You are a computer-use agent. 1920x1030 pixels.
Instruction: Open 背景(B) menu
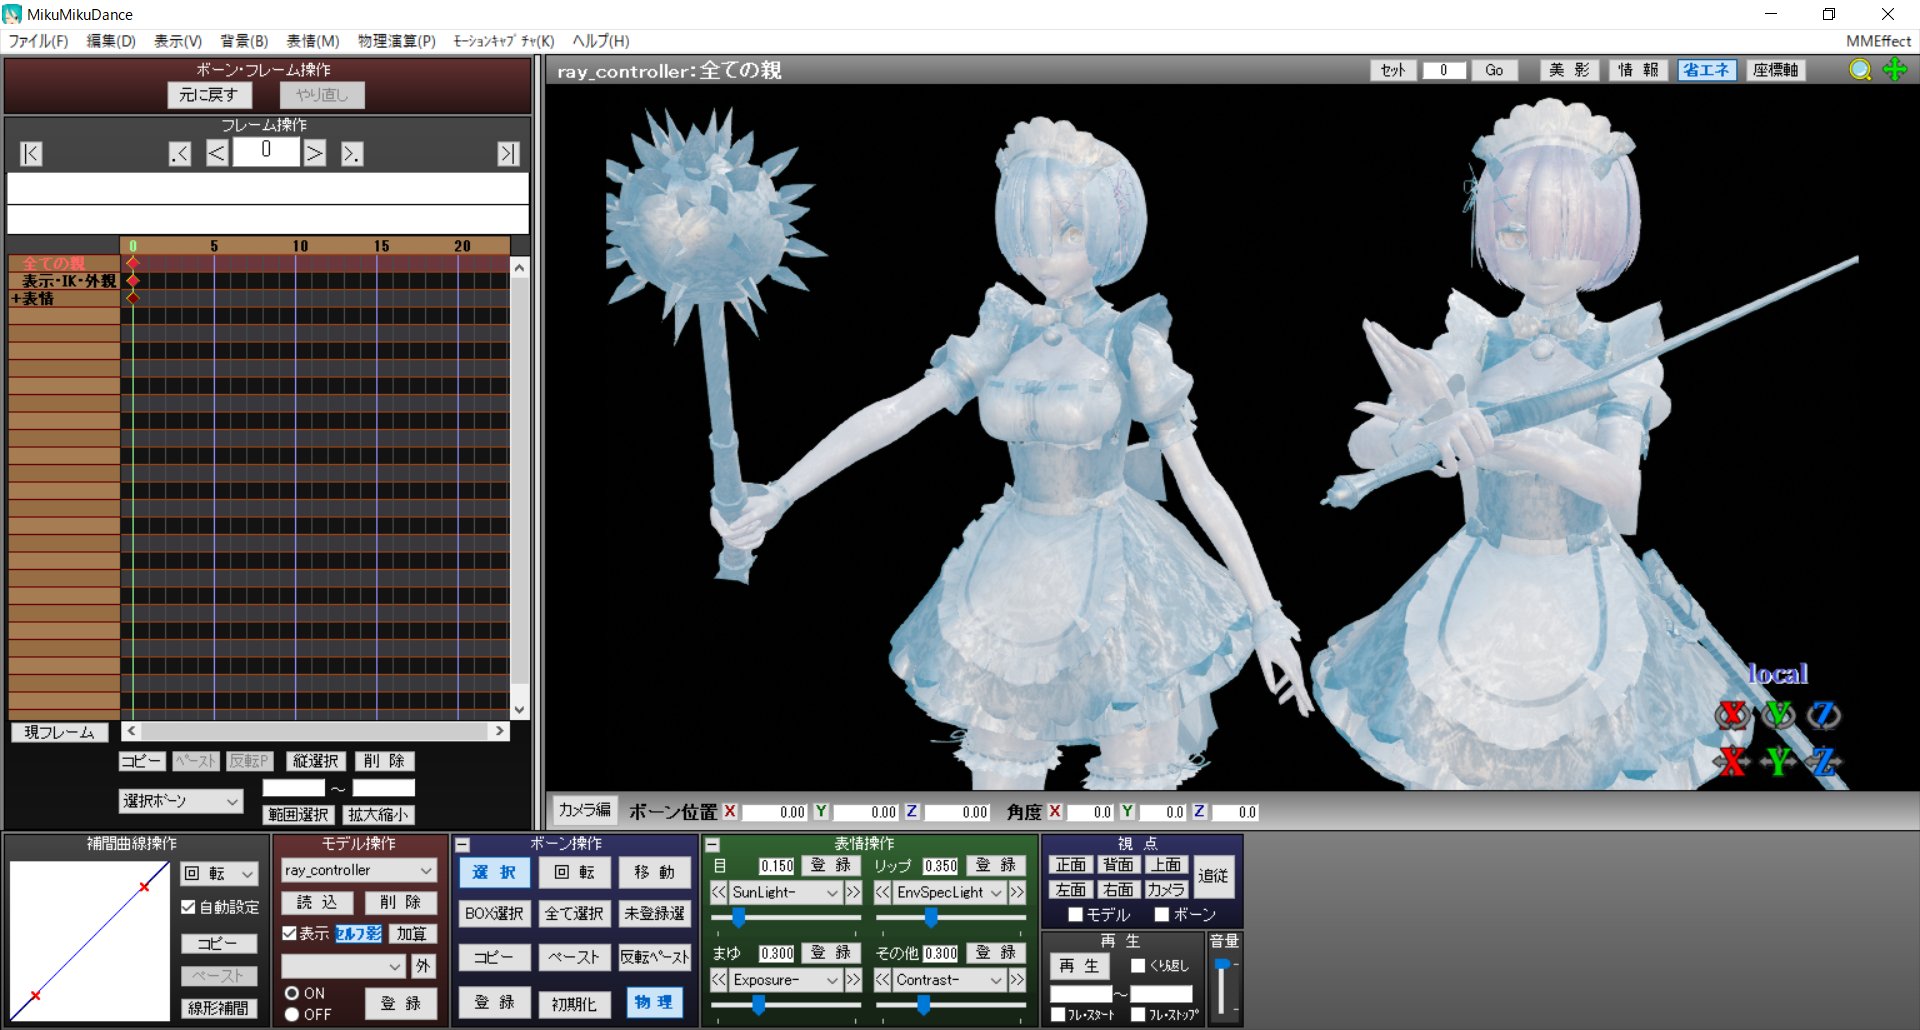click(244, 41)
